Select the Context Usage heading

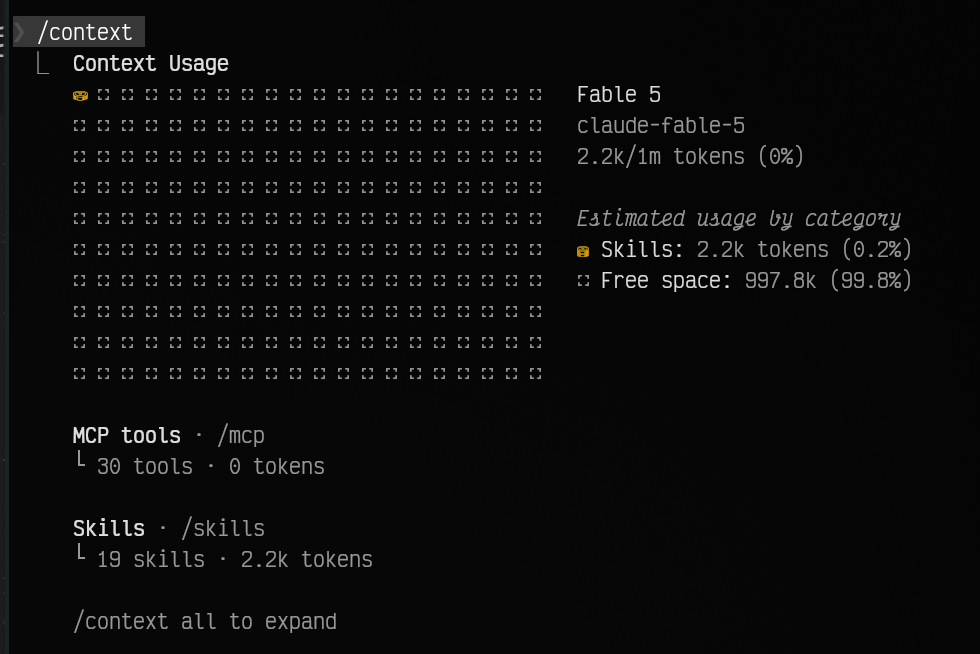tap(151, 63)
